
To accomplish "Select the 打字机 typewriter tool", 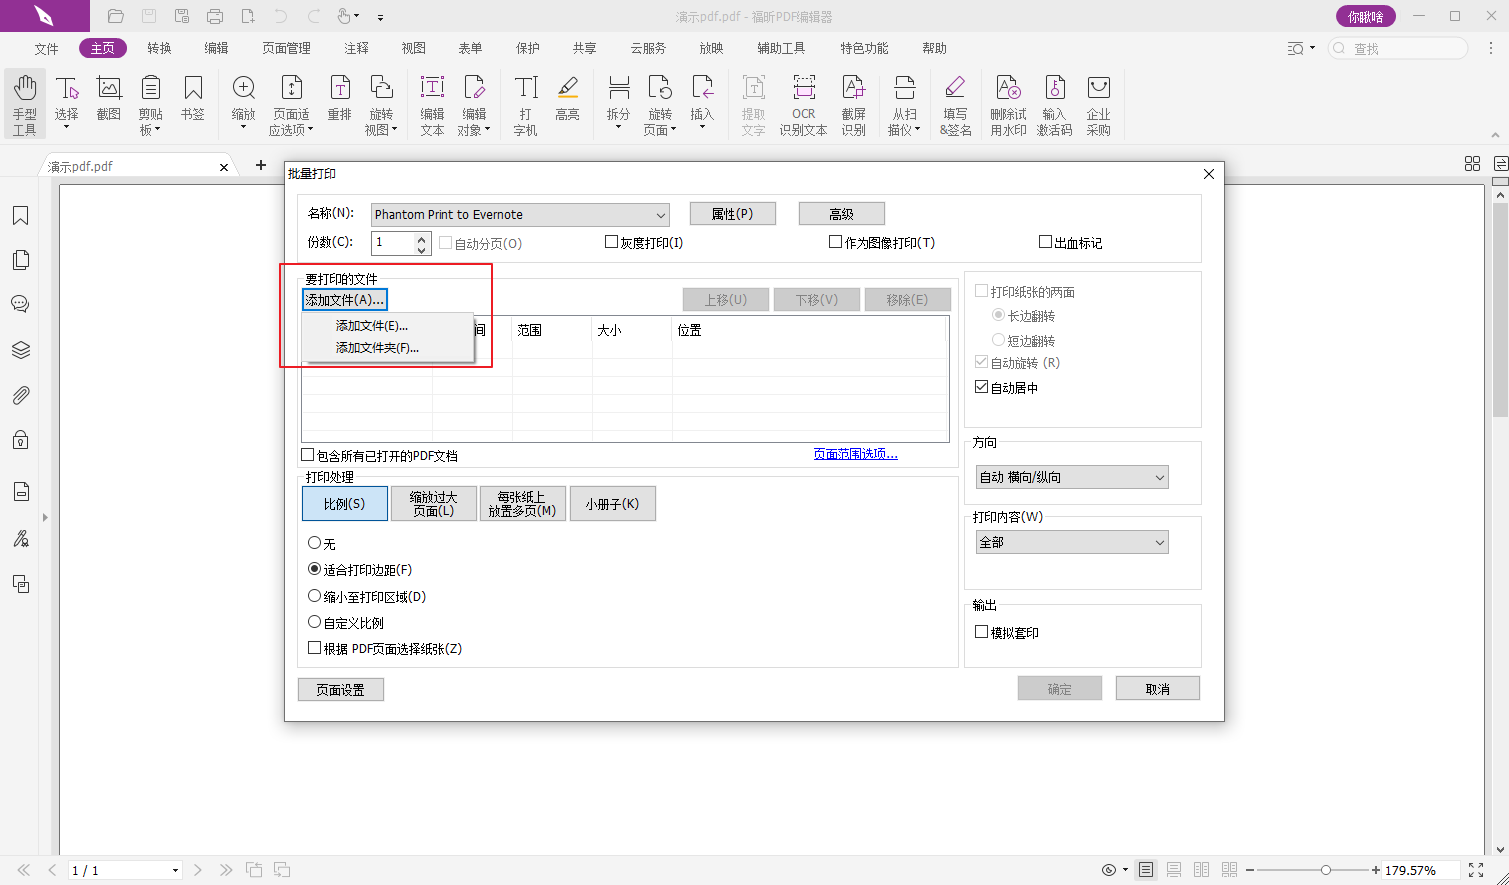I will pos(525,104).
